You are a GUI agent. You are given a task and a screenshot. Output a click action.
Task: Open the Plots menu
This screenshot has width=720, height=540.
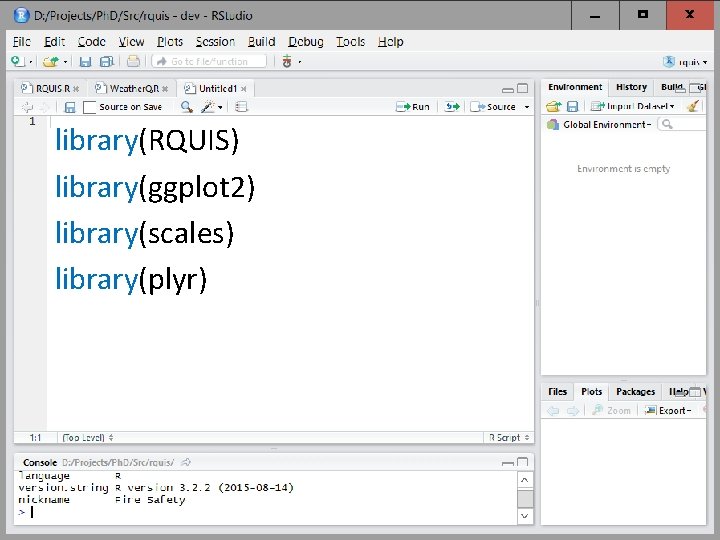pos(170,42)
